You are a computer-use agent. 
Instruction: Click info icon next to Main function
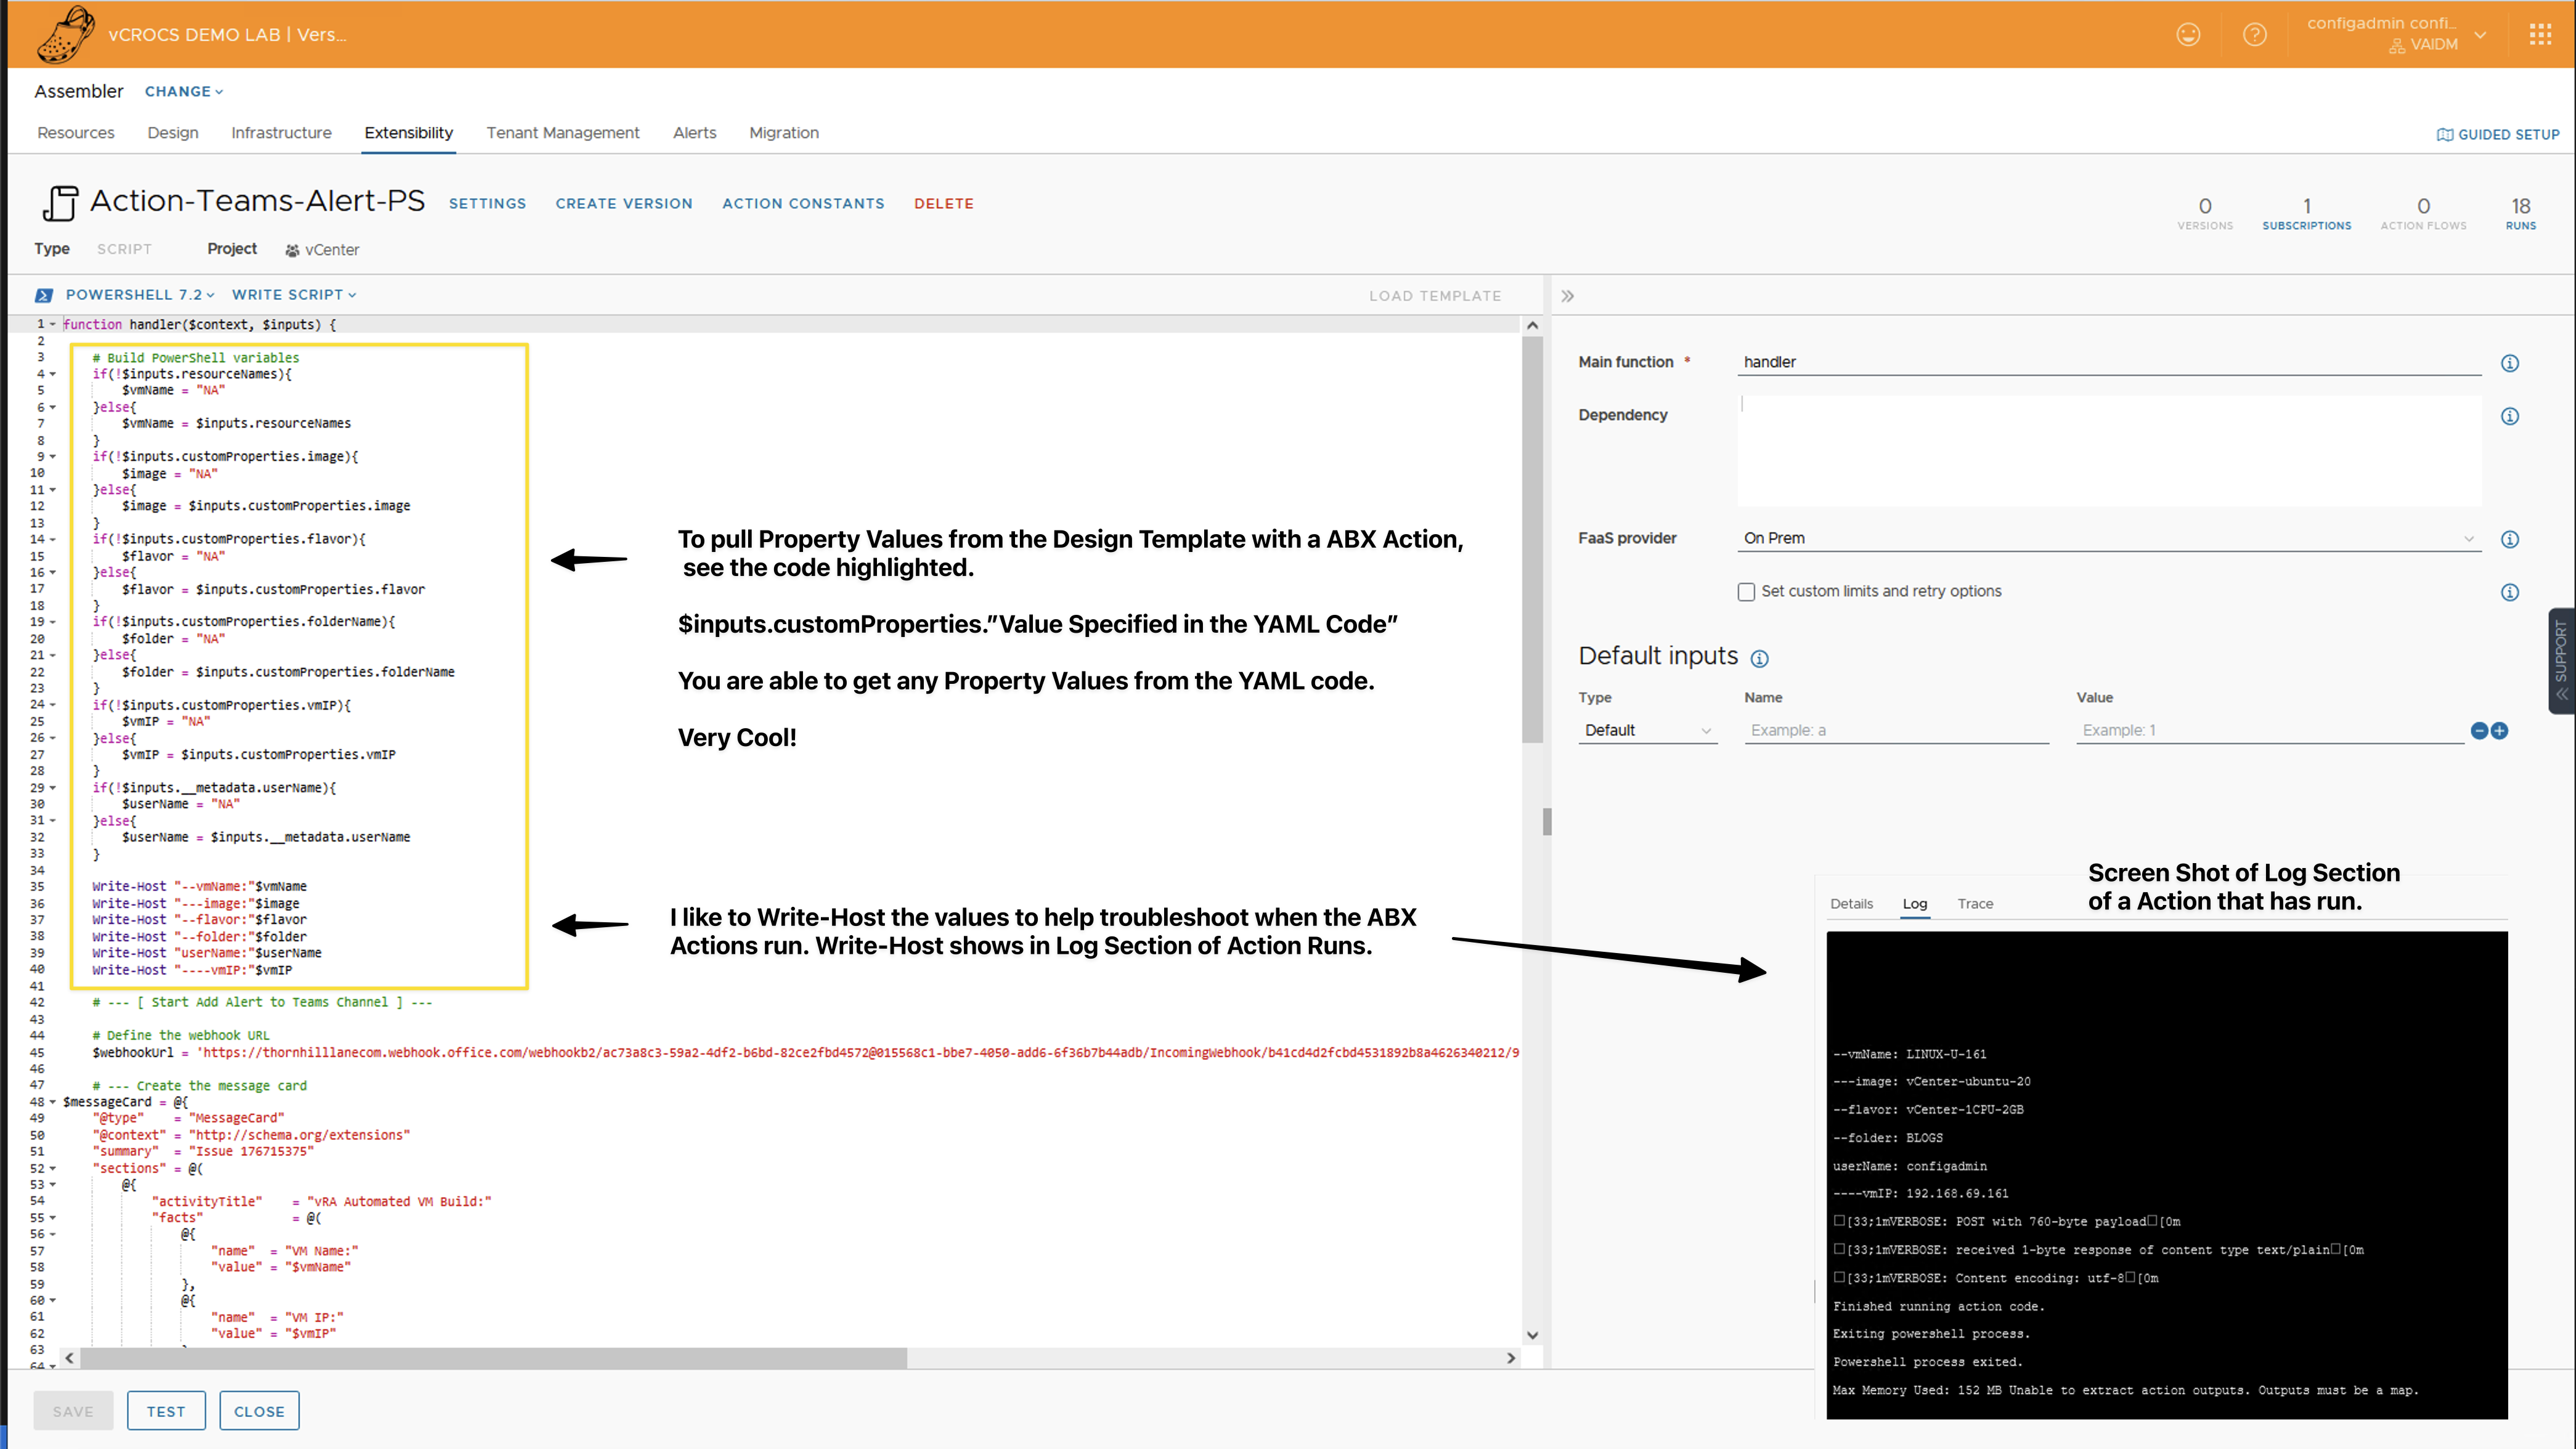[2509, 363]
